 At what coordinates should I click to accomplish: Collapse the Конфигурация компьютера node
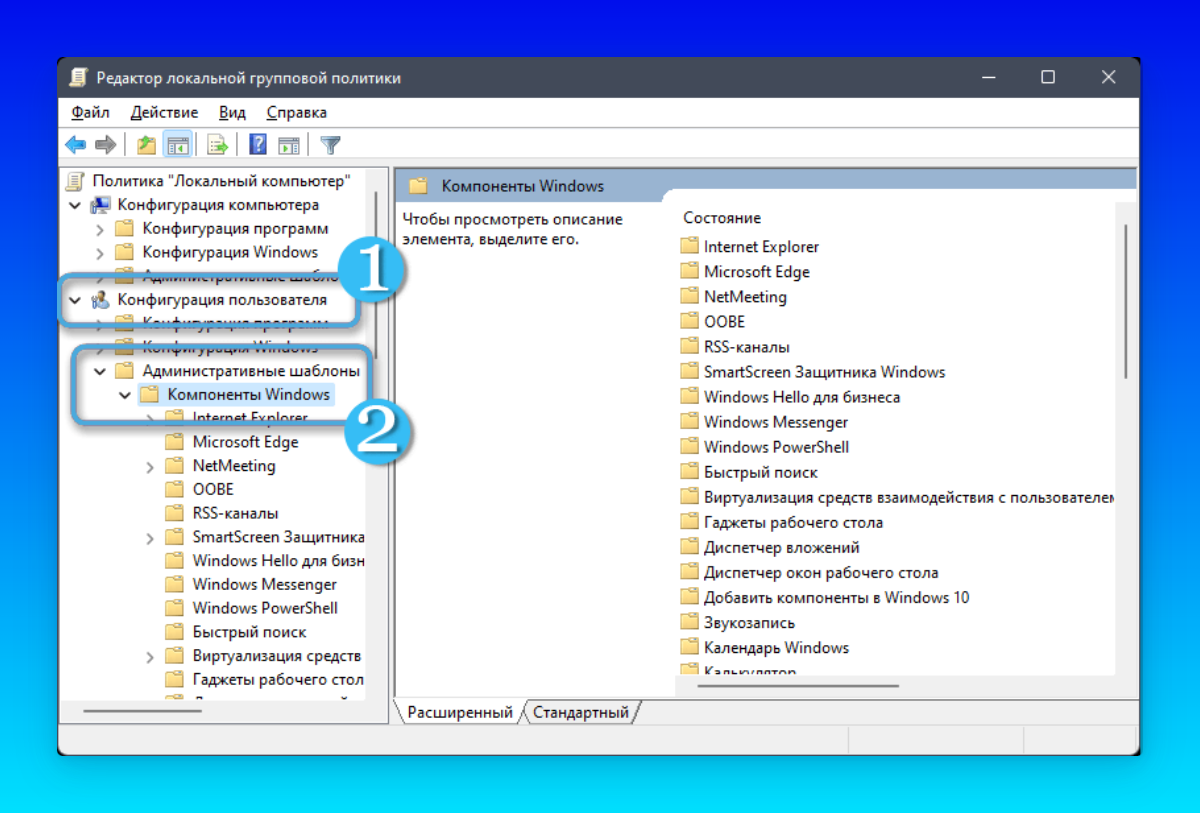click(x=74, y=205)
